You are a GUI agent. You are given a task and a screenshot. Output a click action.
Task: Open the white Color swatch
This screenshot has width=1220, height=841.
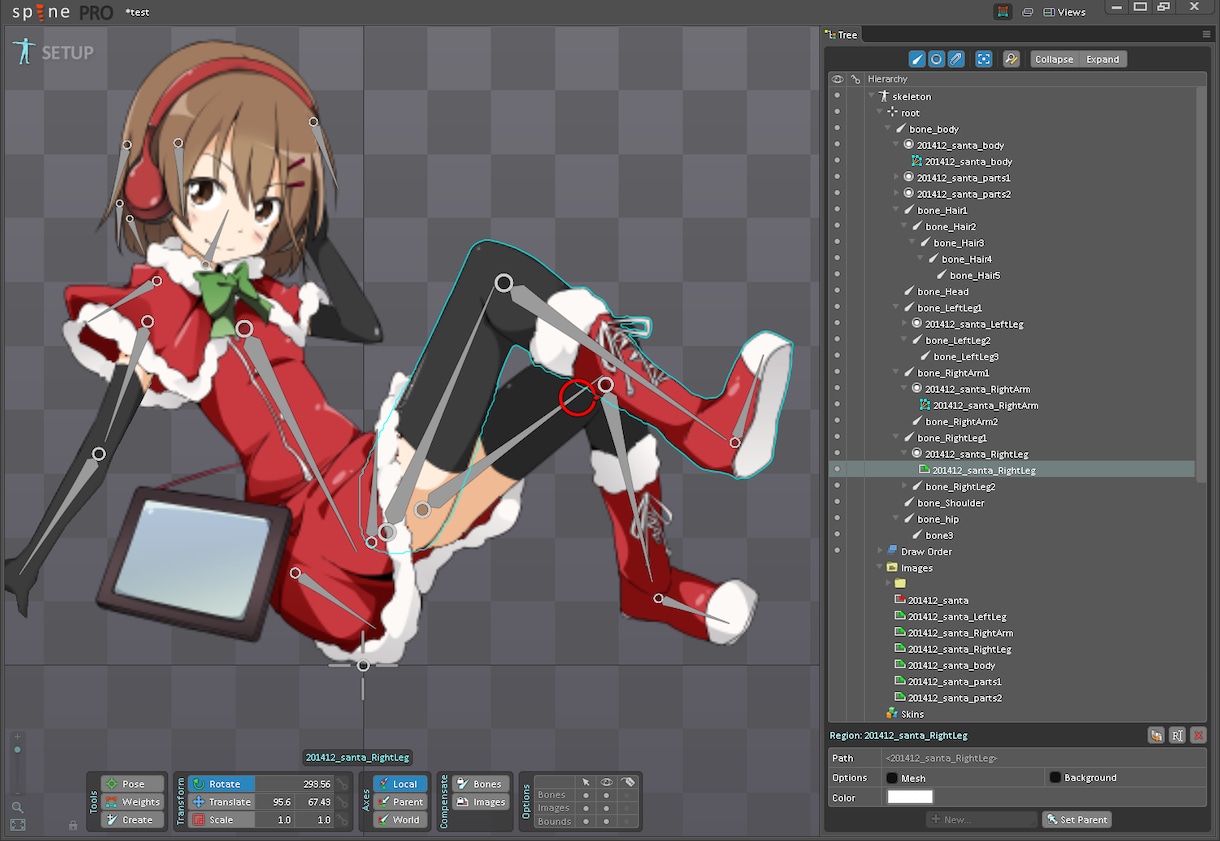pos(910,797)
